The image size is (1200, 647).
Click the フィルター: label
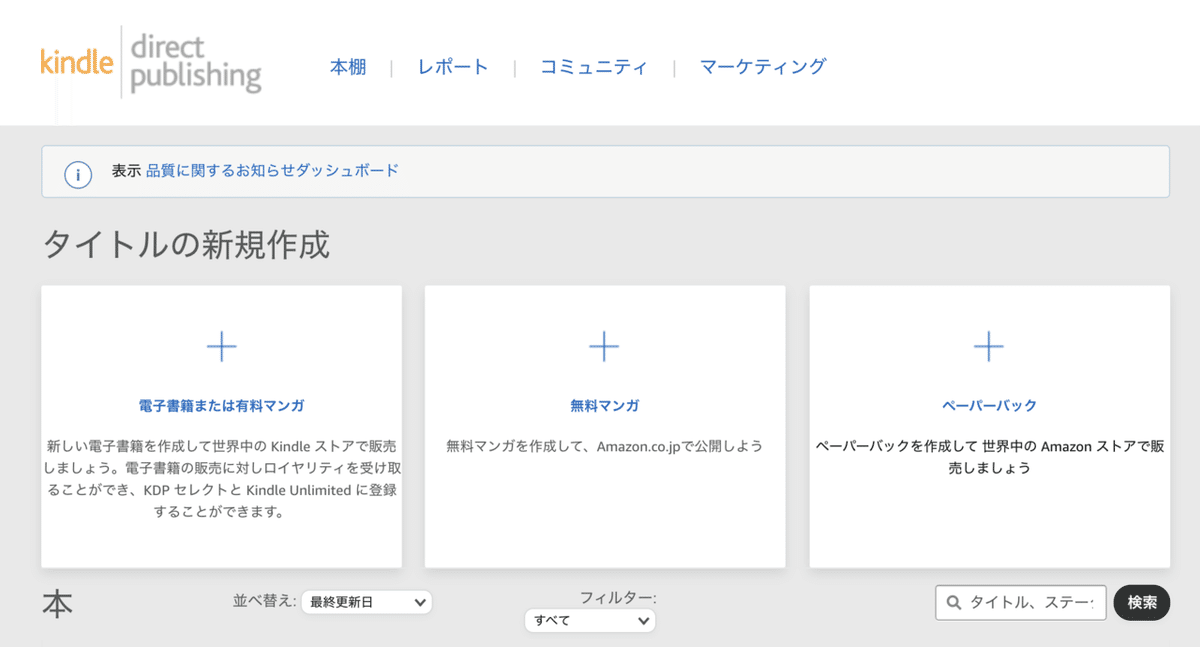[x=618, y=598]
